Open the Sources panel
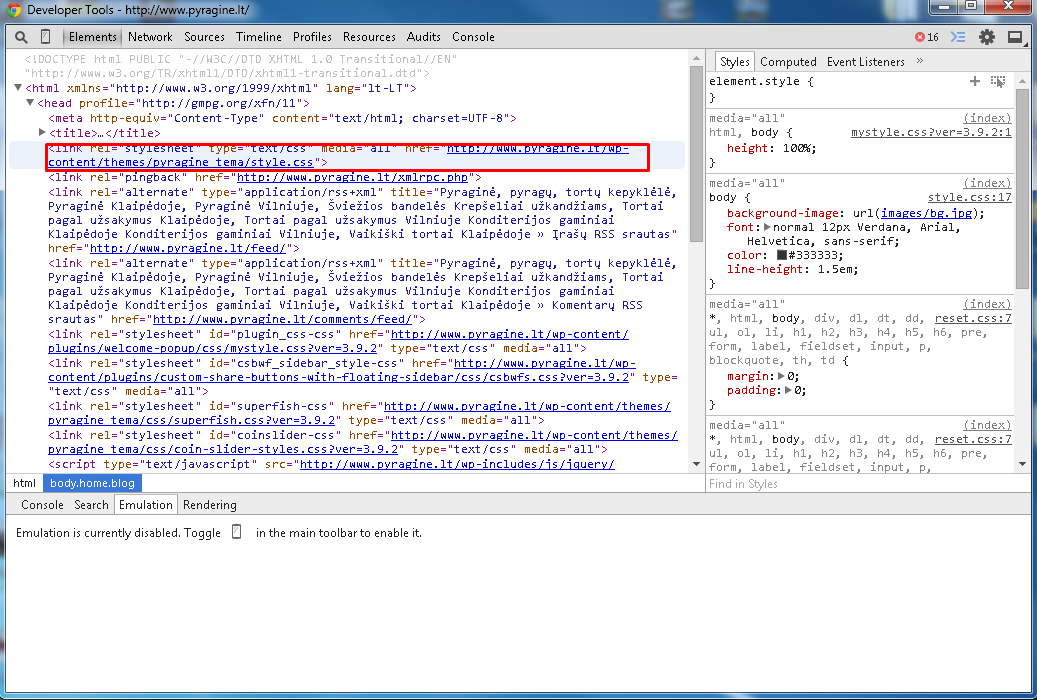 coord(204,37)
